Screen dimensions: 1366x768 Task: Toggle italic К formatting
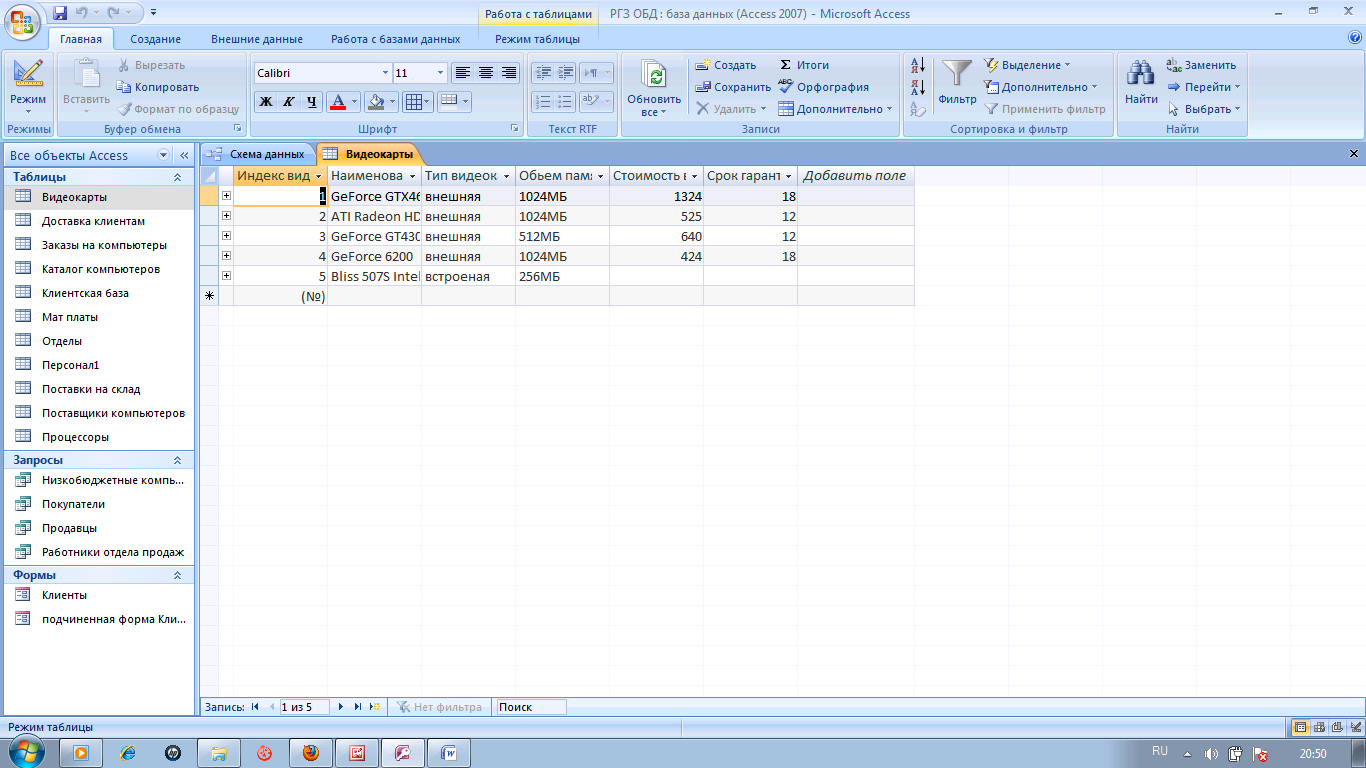[x=288, y=101]
